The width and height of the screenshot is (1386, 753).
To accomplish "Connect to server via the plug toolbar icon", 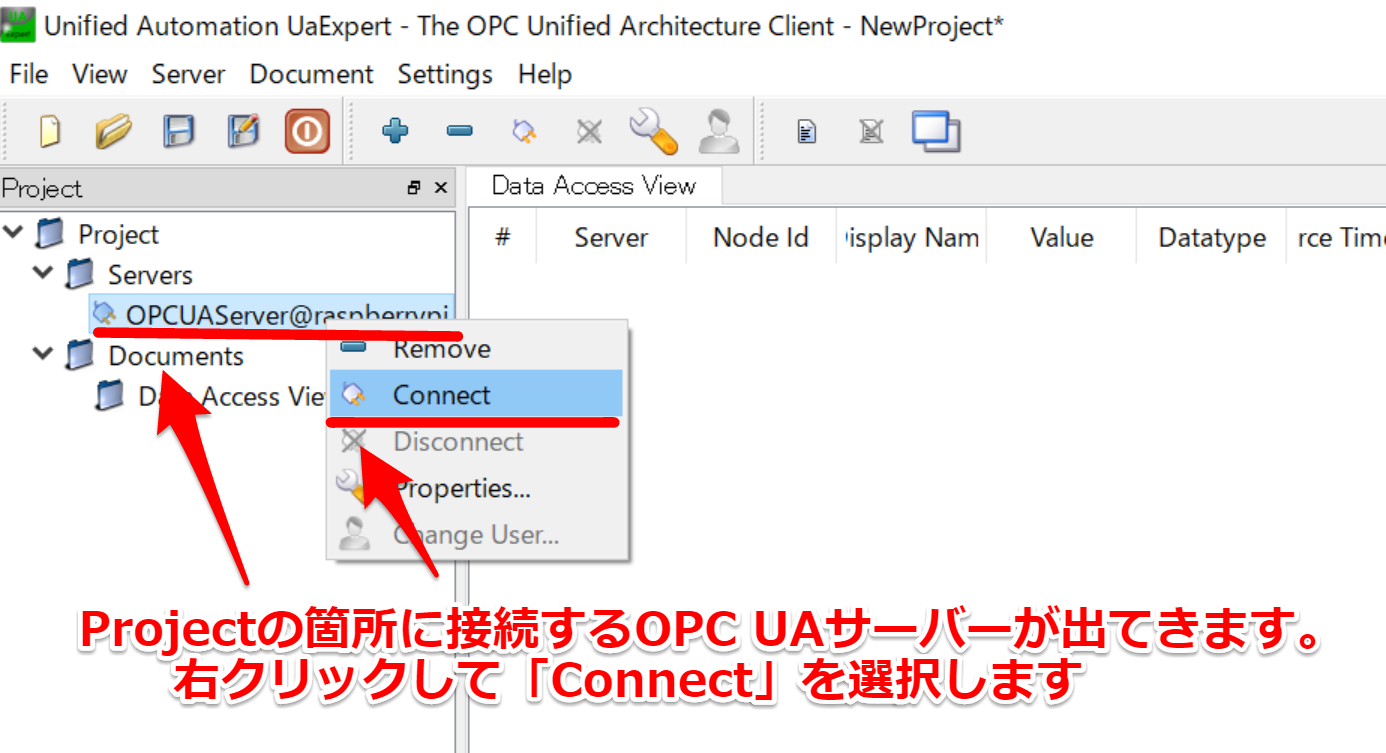I will [x=523, y=130].
